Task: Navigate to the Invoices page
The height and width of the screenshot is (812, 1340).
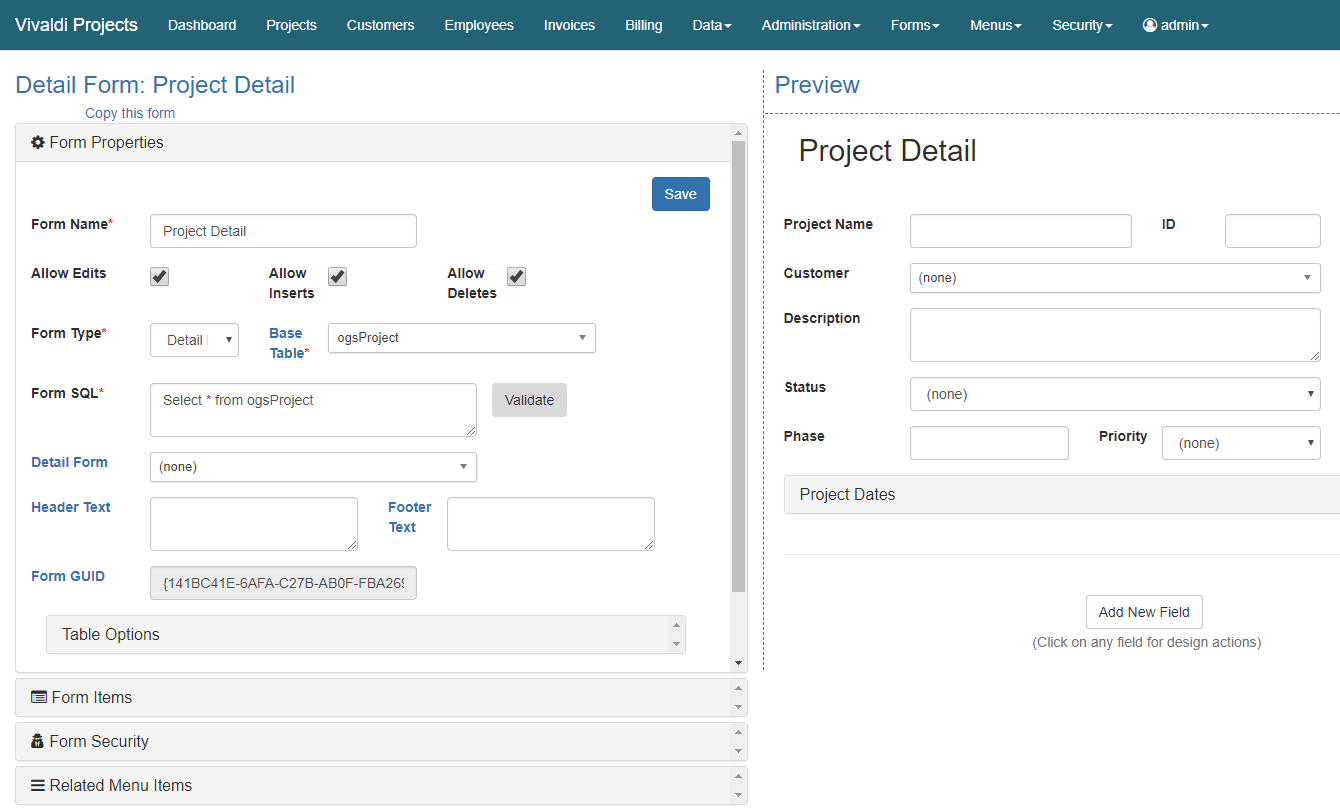Action: coord(569,25)
